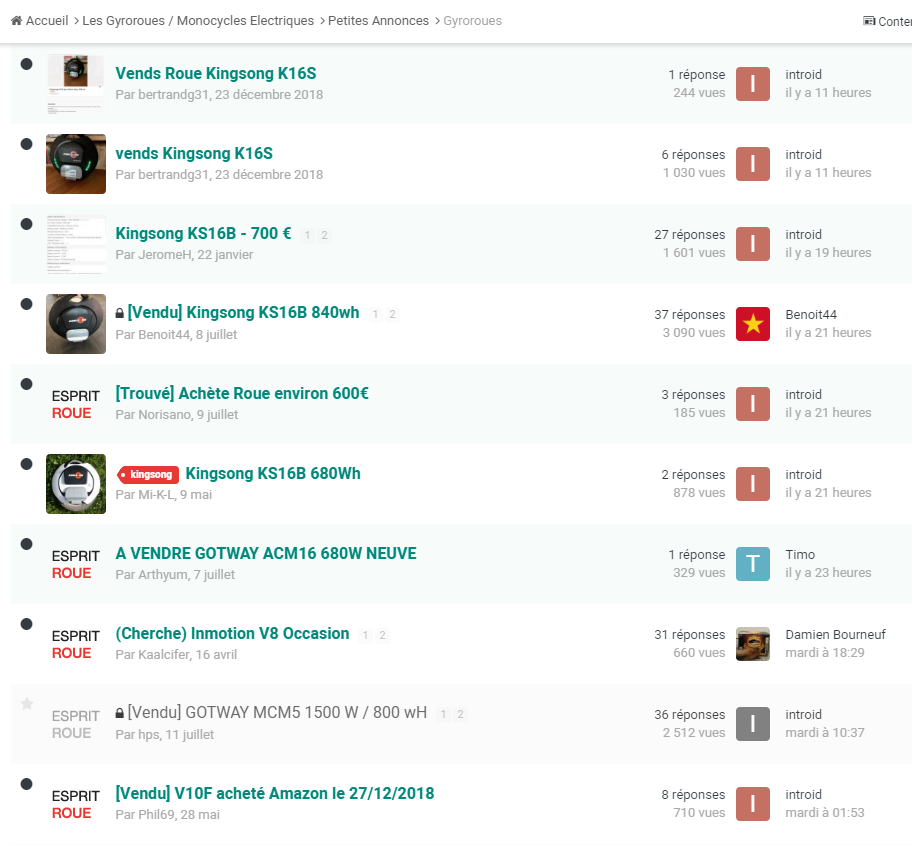Open Benoit44 last poster profile link
The image size is (912, 845).
pos(811,315)
